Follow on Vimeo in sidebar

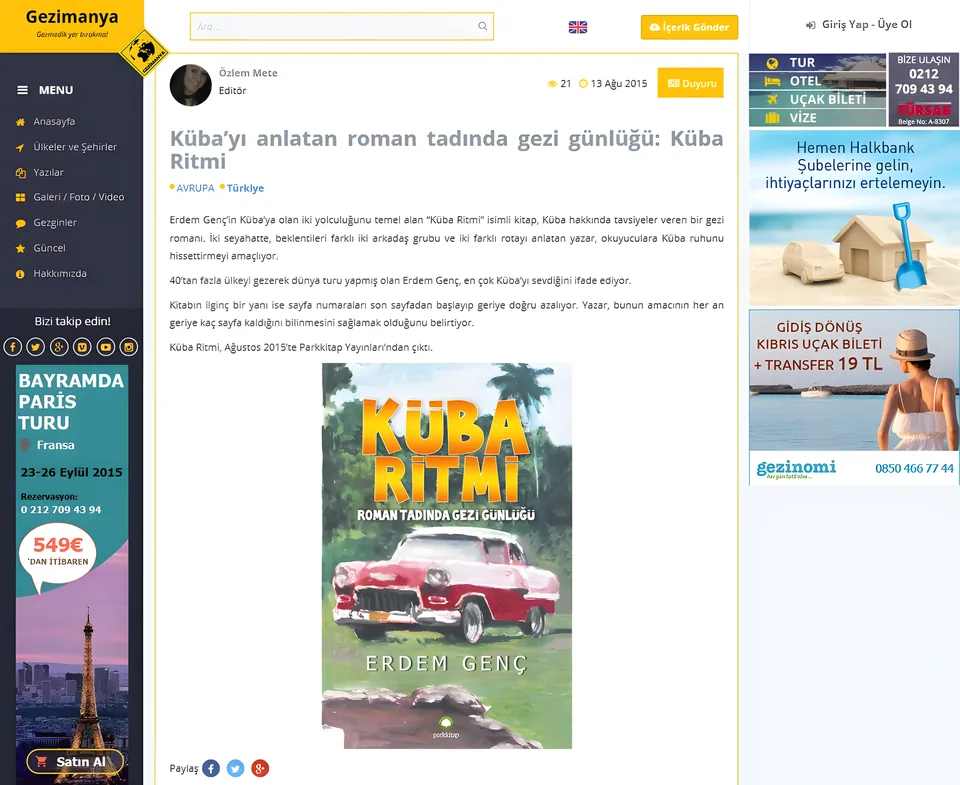click(x=82, y=347)
